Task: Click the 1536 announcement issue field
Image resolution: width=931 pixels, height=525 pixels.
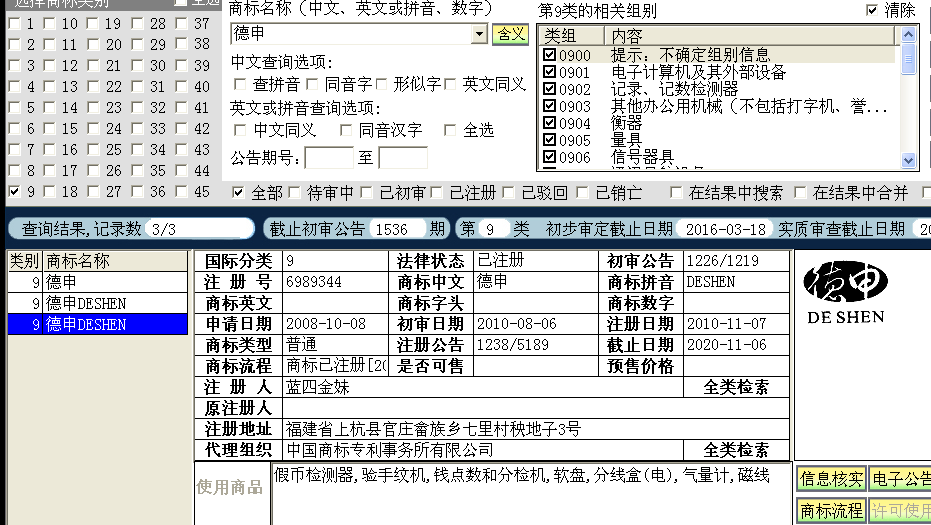Action: pos(397,229)
